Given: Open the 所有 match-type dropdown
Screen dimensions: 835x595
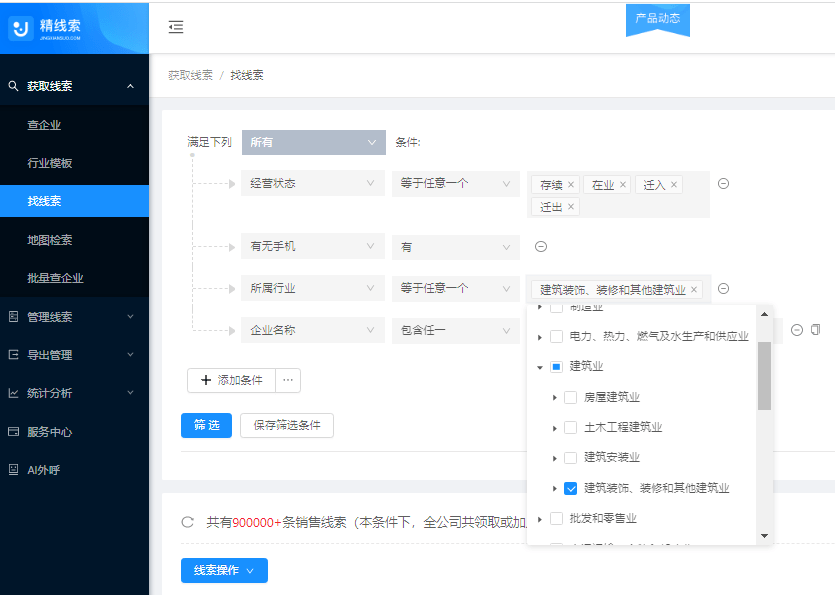Looking at the screenshot, I should [x=313, y=143].
